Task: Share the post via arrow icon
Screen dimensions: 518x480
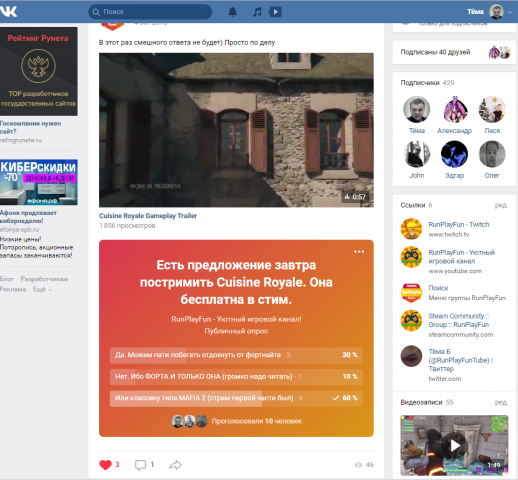Action: tap(175, 465)
